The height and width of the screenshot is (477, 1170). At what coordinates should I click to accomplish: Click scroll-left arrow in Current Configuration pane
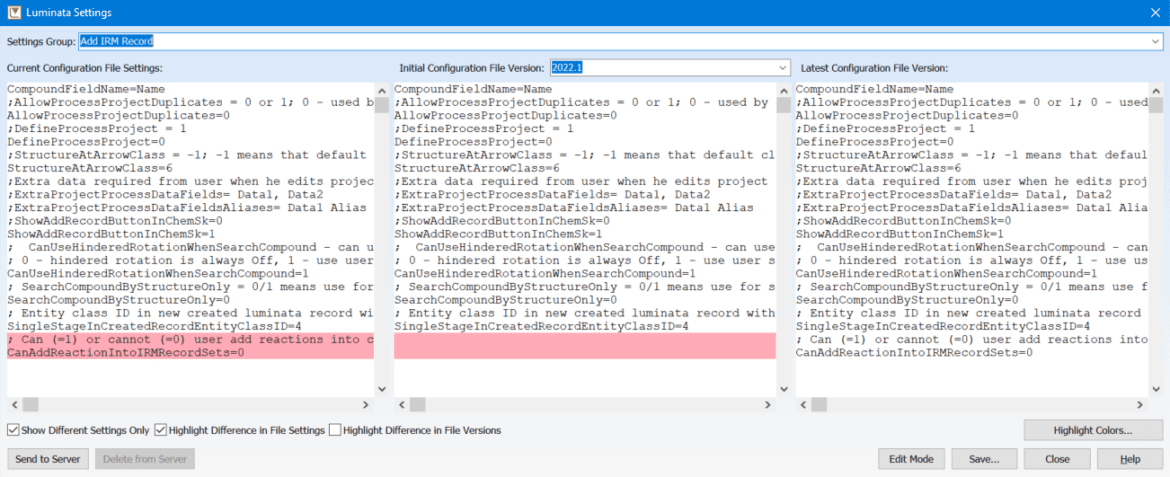(x=14, y=404)
